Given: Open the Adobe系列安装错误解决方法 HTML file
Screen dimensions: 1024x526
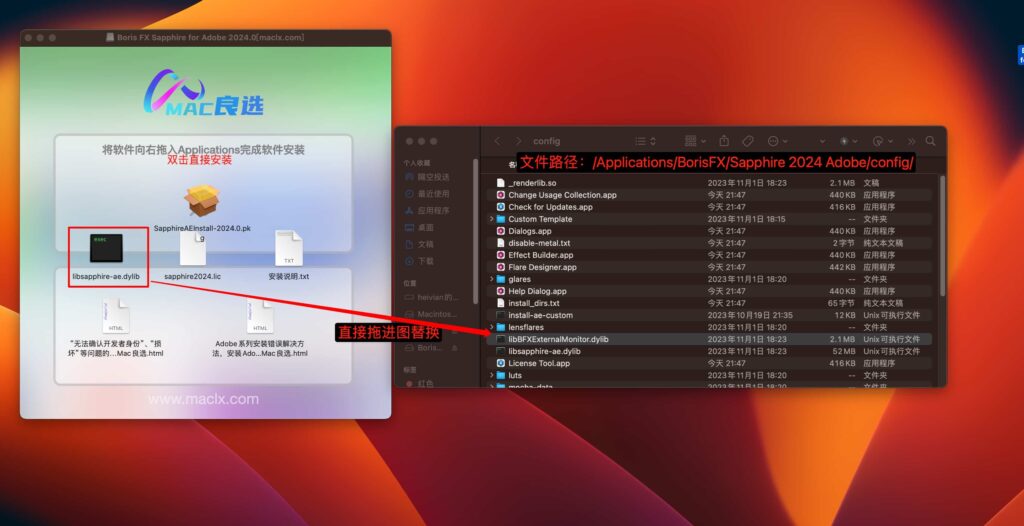Looking at the screenshot, I should 259,316.
